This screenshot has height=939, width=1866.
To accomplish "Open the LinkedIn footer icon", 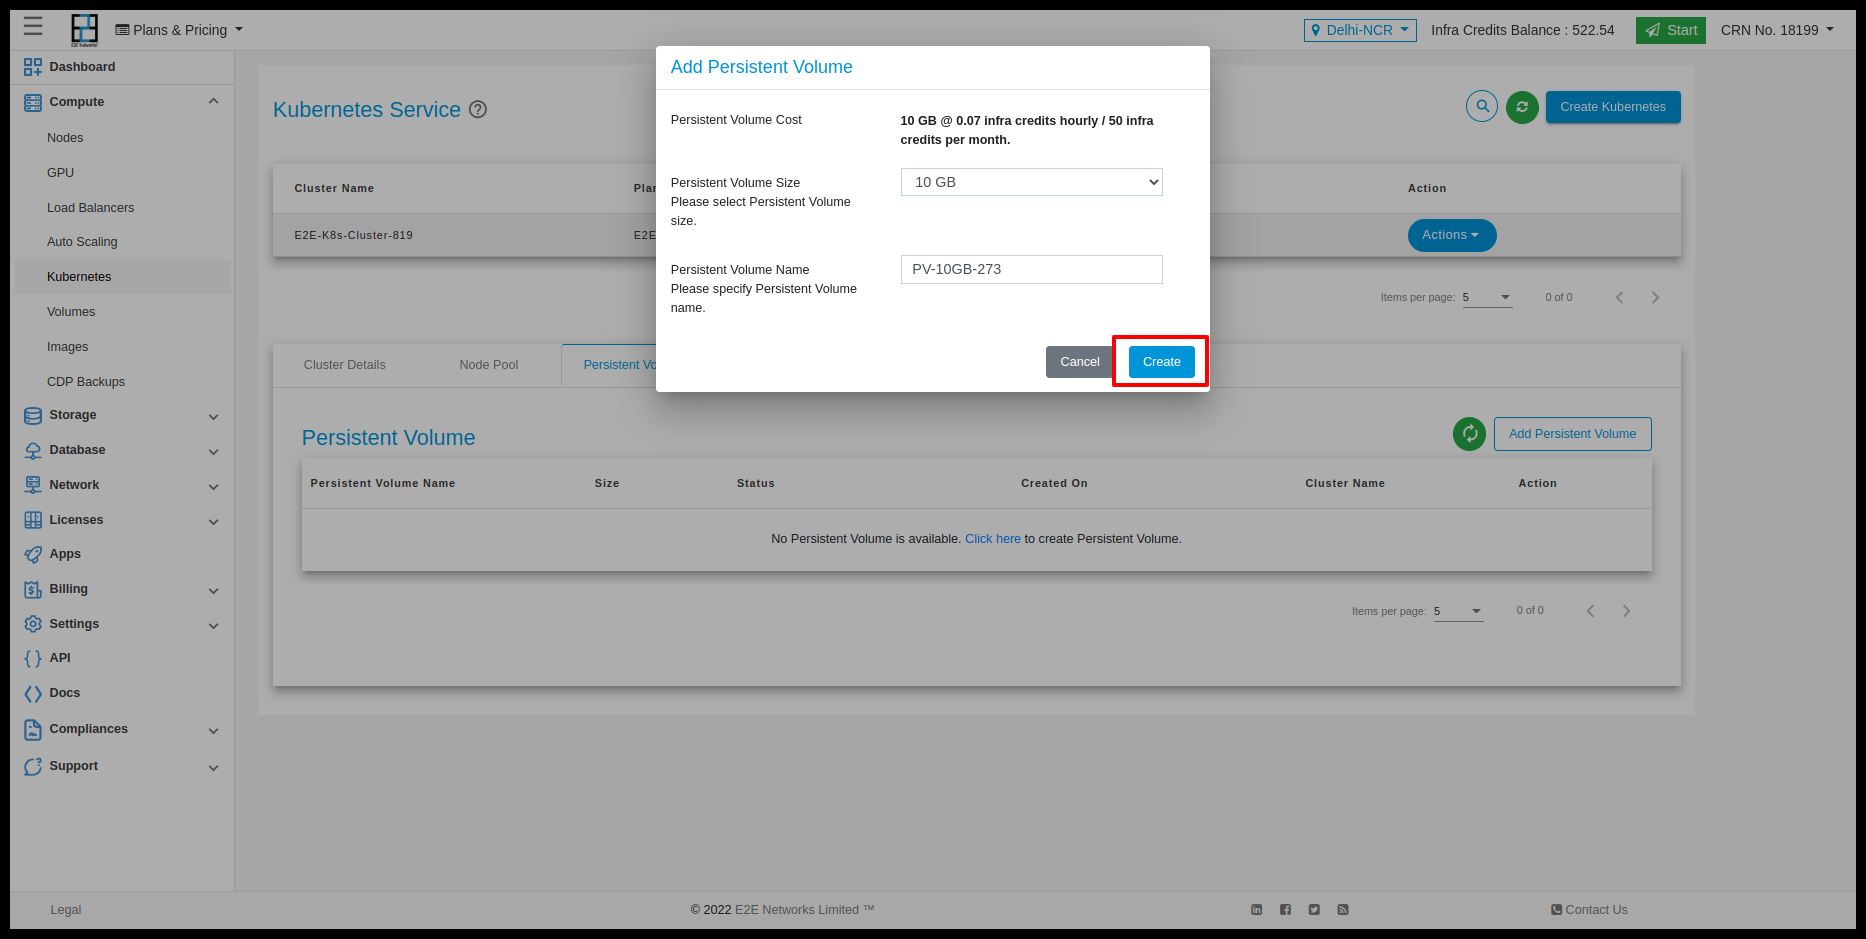I will pyautogui.click(x=1257, y=910).
